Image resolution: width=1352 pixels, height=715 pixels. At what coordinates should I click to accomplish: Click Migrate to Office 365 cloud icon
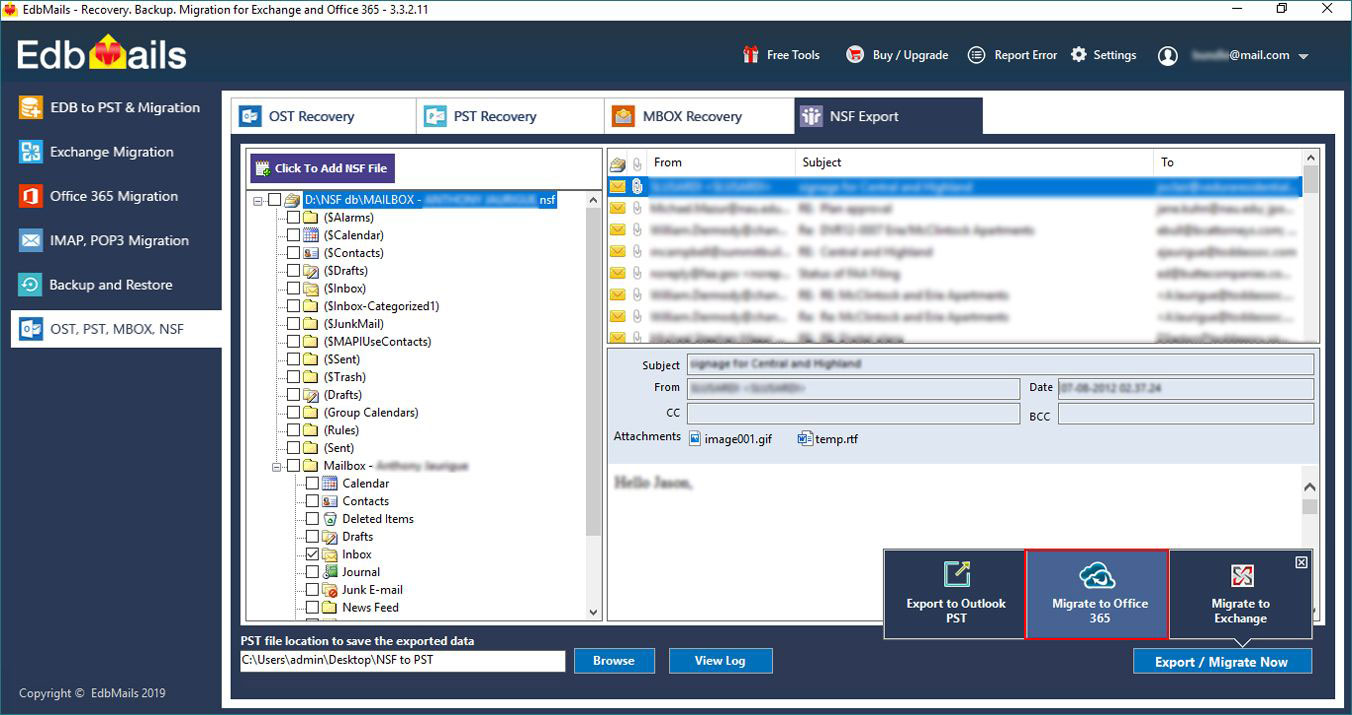1097,575
